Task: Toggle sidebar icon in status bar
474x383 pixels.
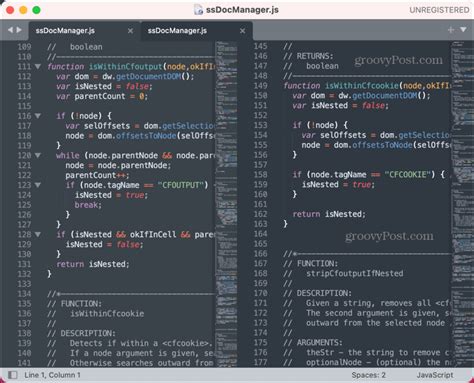Action: click(13, 375)
